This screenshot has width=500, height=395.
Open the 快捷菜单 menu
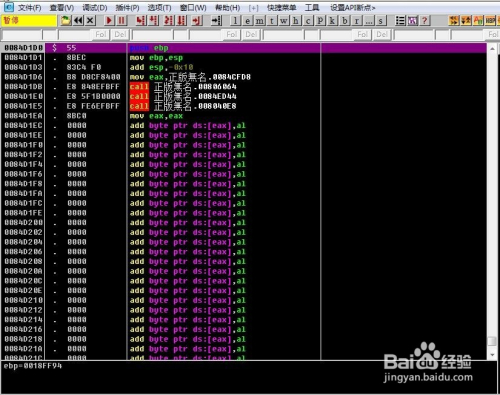281,7
